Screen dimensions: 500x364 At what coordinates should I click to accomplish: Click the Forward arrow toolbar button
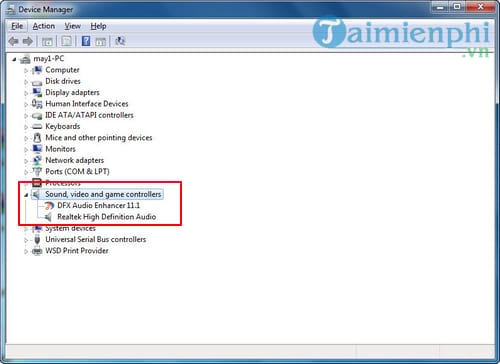(28, 41)
